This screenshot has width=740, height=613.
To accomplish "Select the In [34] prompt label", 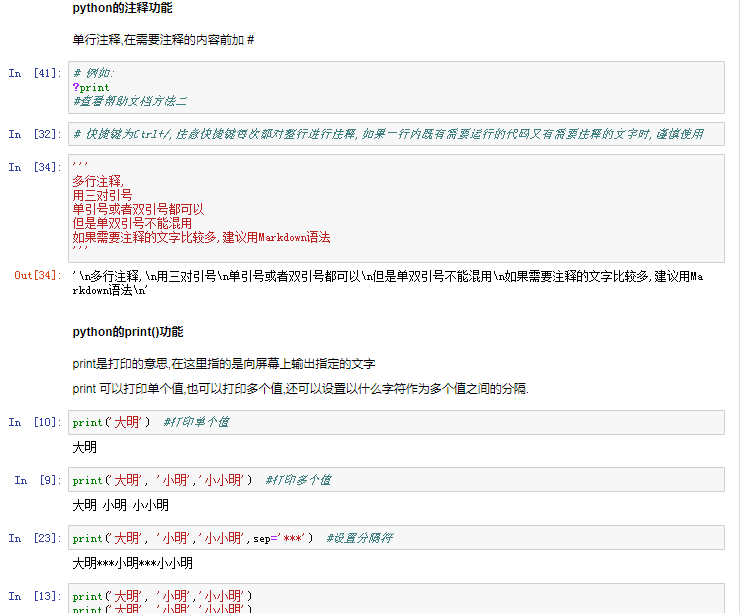I will [x=35, y=167].
